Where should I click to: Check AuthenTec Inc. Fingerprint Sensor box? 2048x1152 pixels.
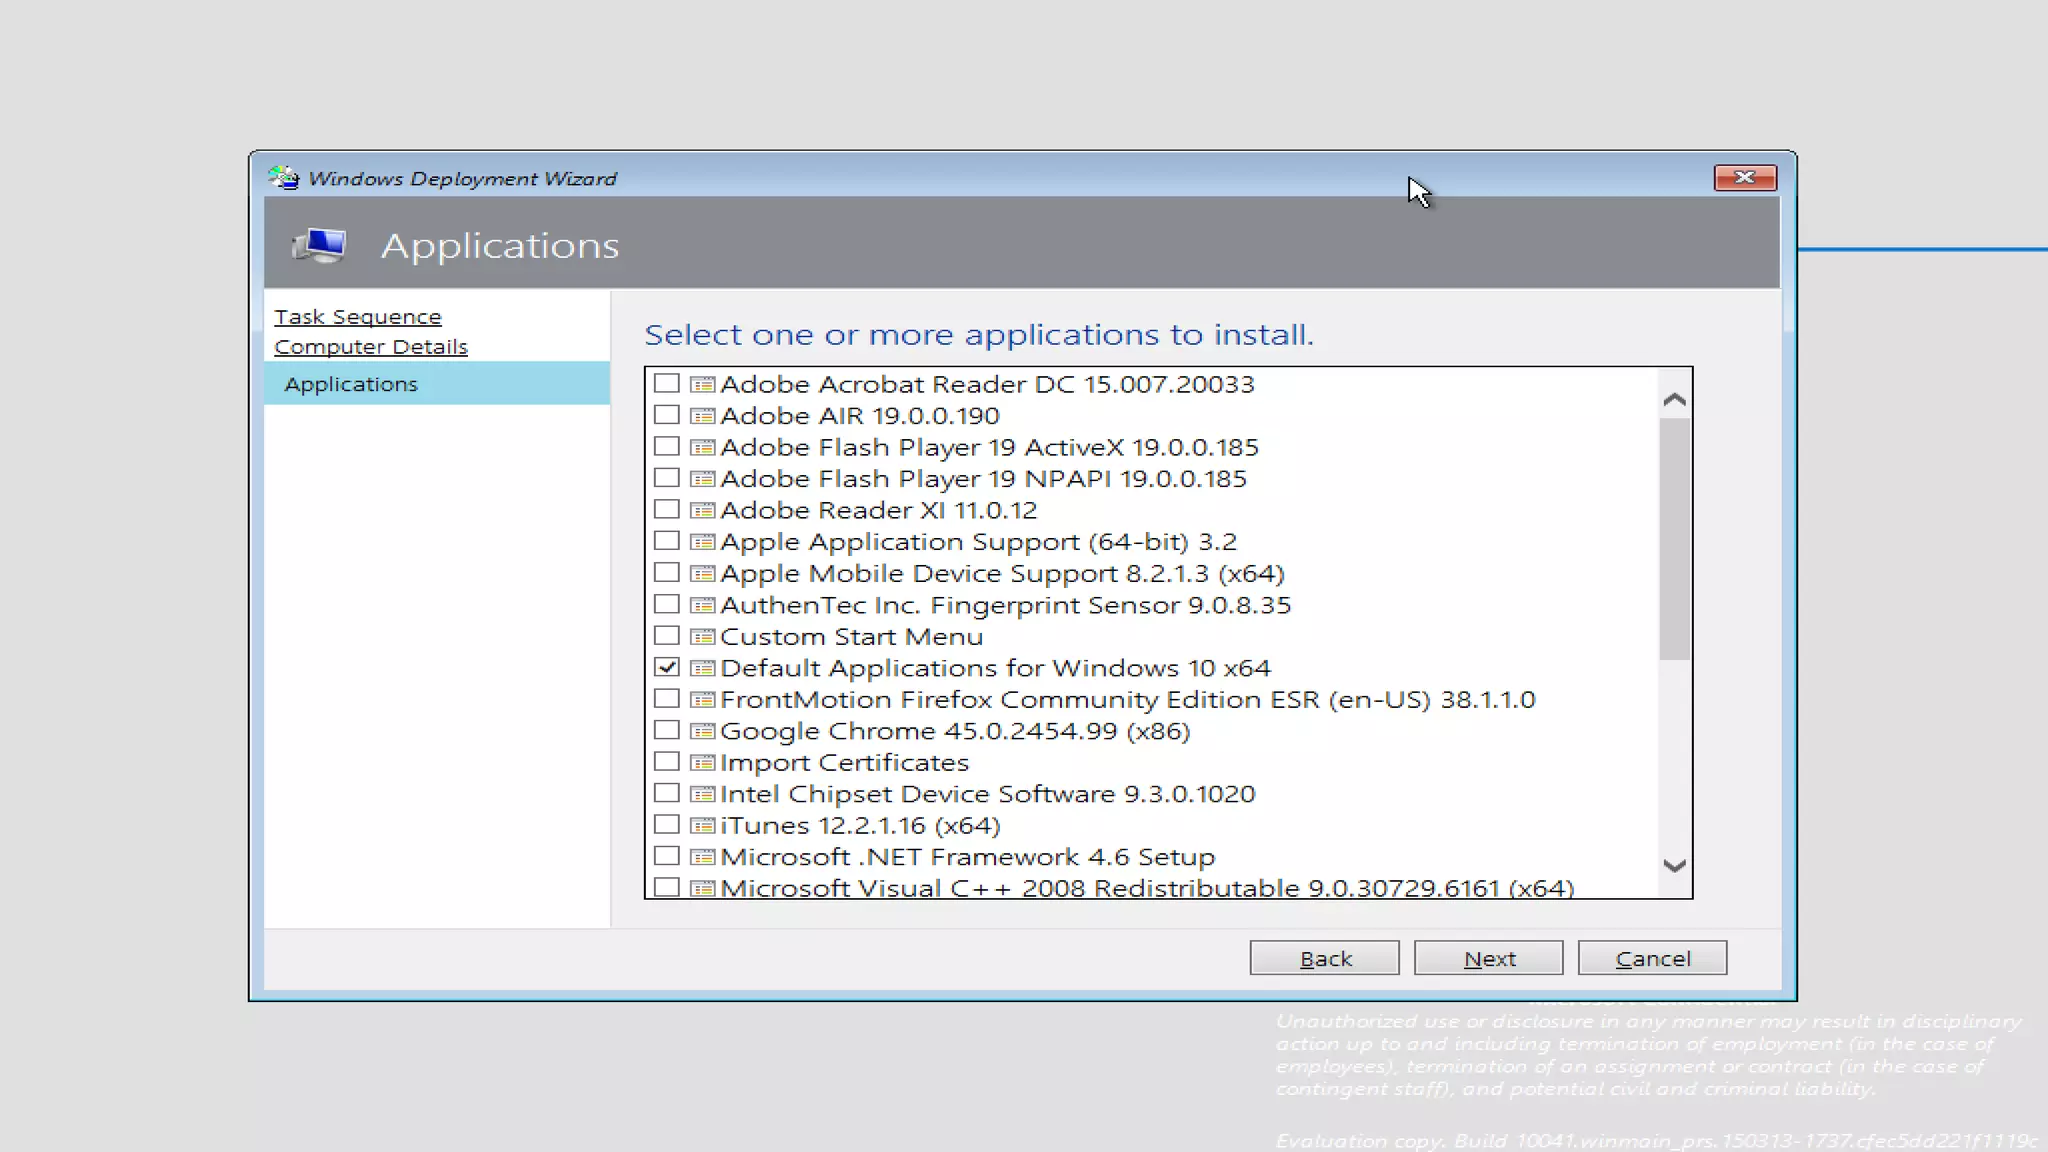[x=667, y=603]
